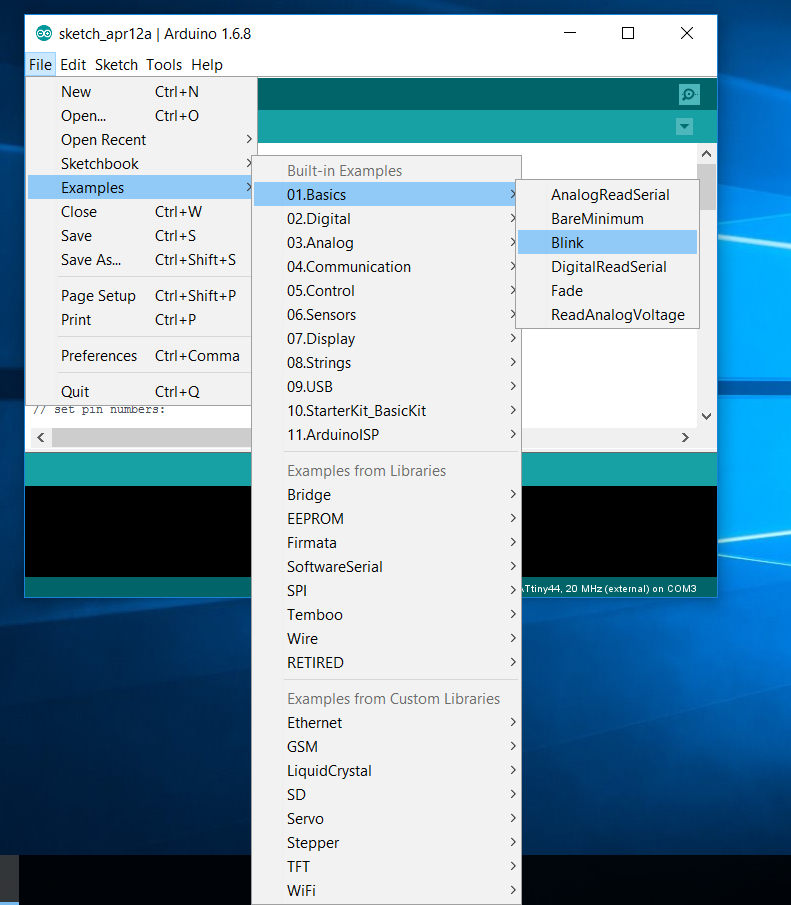The width and height of the screenshot is (791, 905).
Task: Choose Print from the File menu
Action: point(139,320)
